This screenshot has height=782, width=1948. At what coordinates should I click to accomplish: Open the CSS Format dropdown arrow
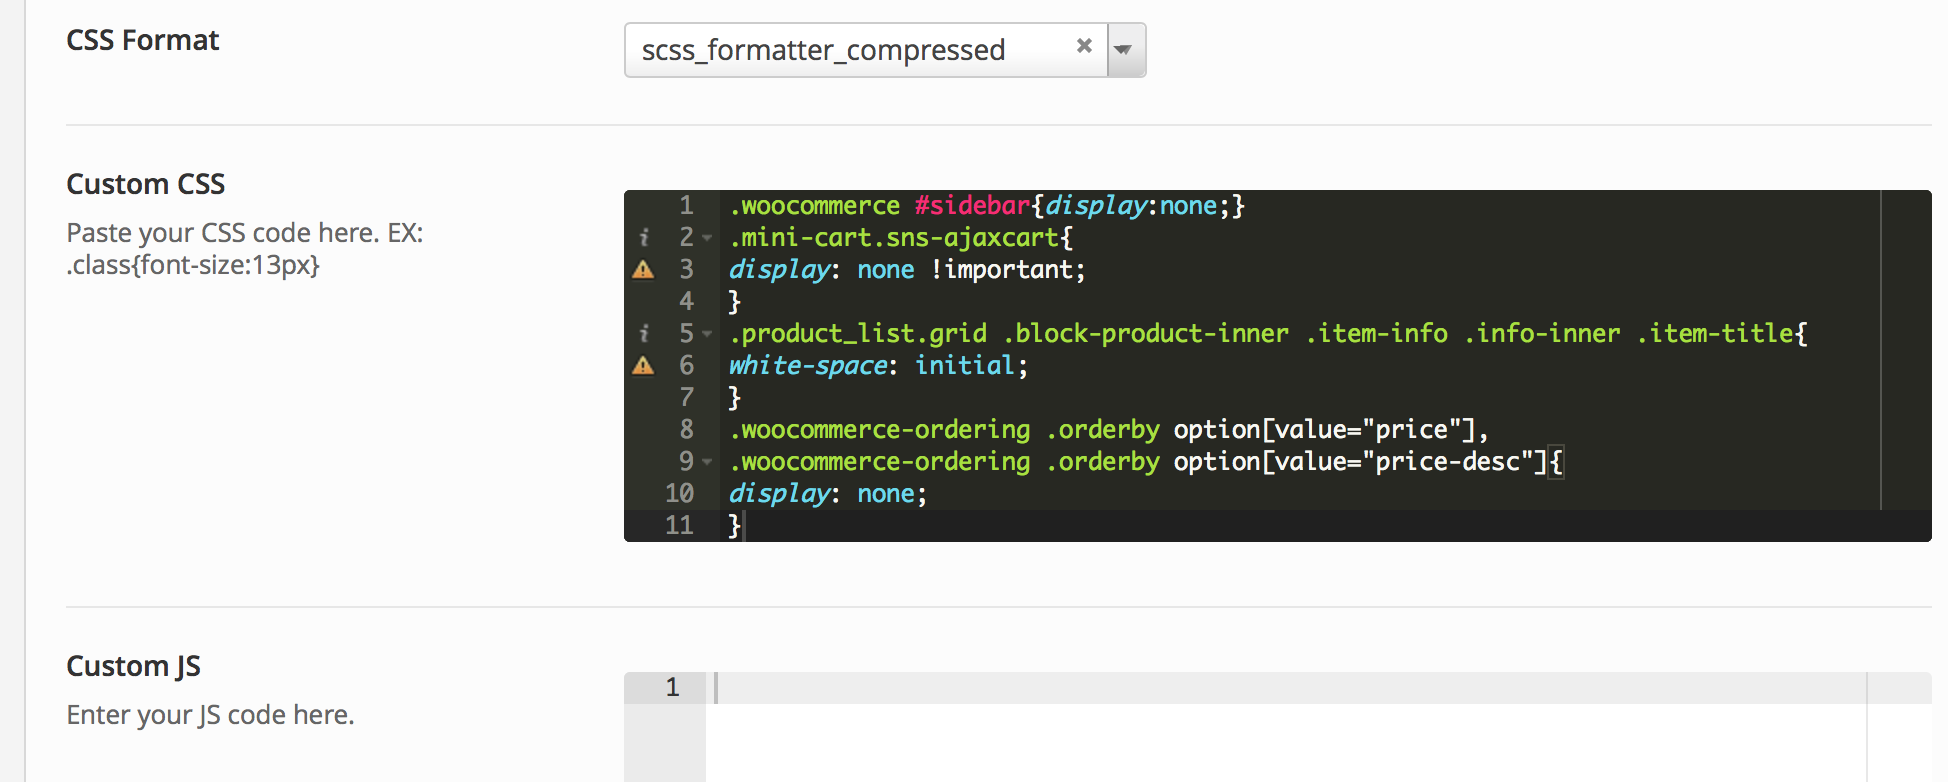[x=1124, y=50]
